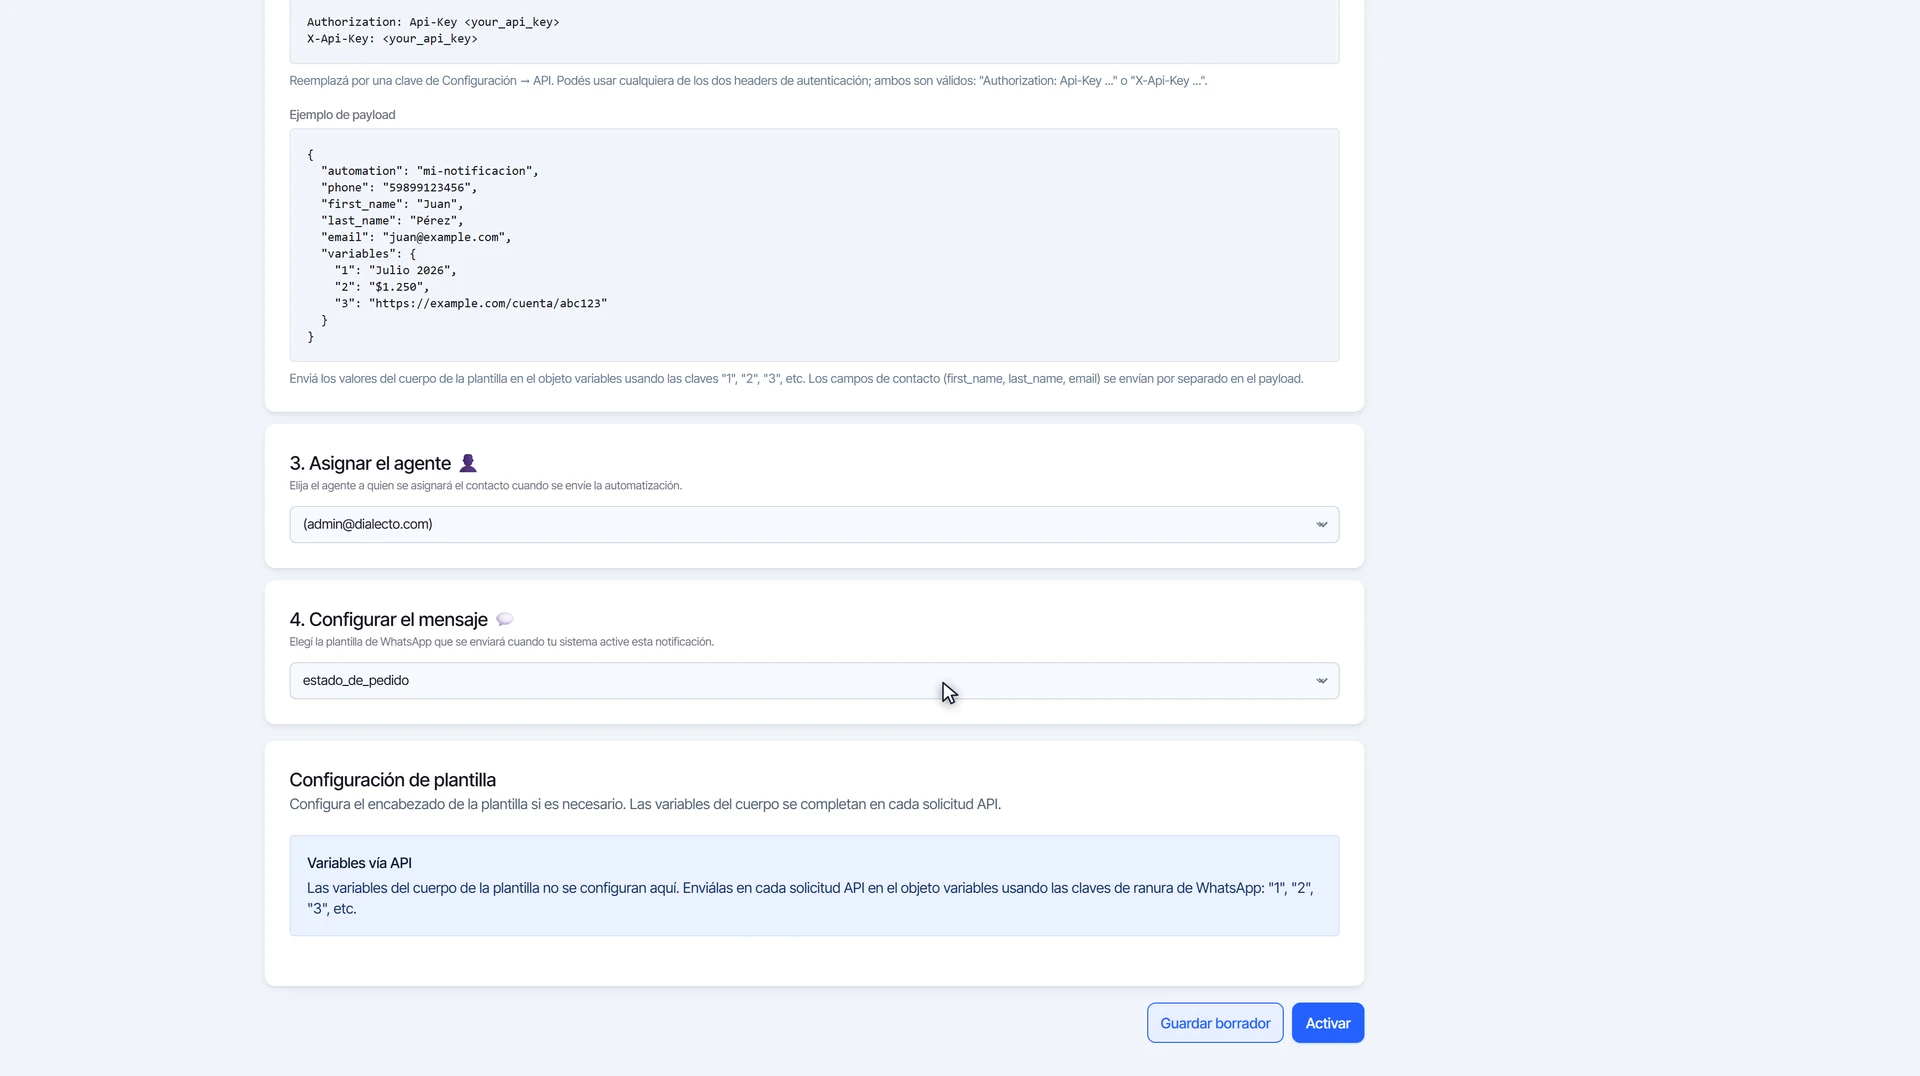Click the Guardar borrador button
This screenshot has width=1920, height=1076.
pyautogui.click(x=1215, y=1023)
